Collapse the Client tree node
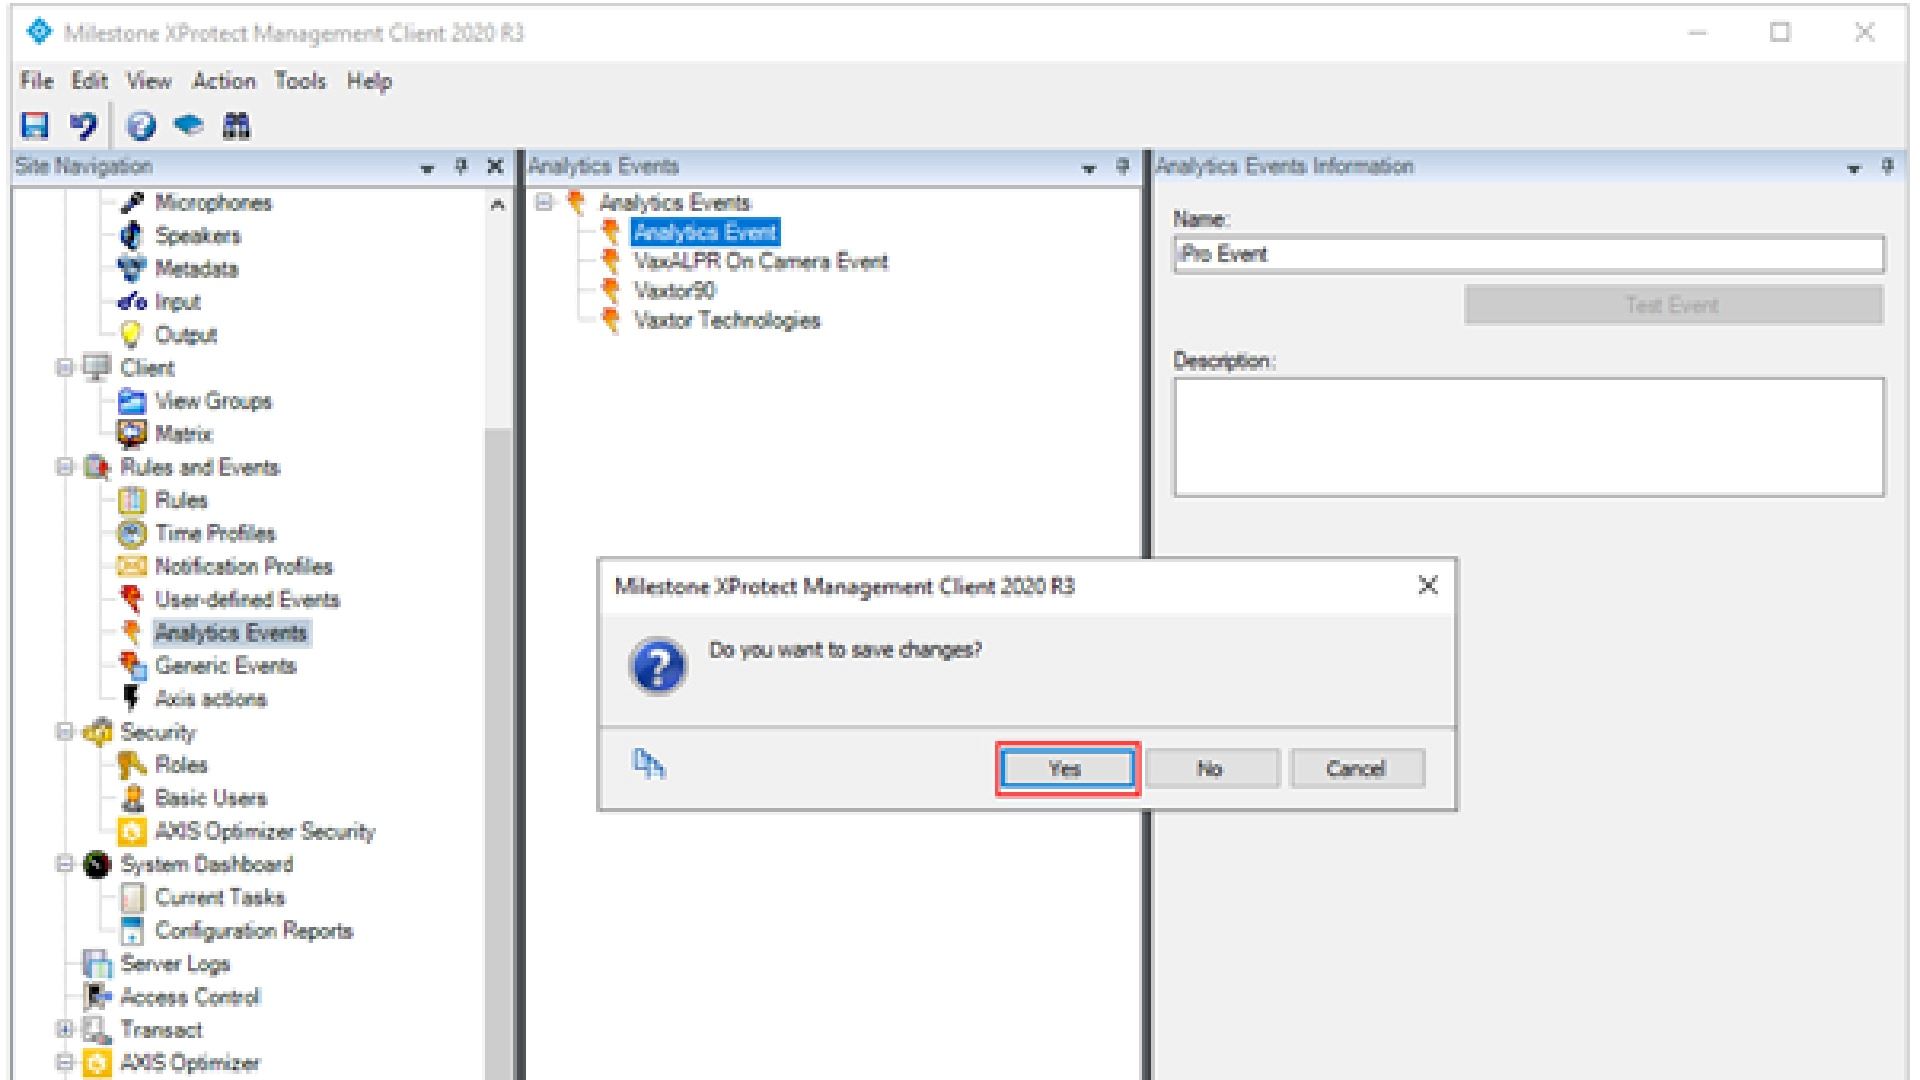The height and width of the screenshot is (1080, 1920). (x=65, y=368)
